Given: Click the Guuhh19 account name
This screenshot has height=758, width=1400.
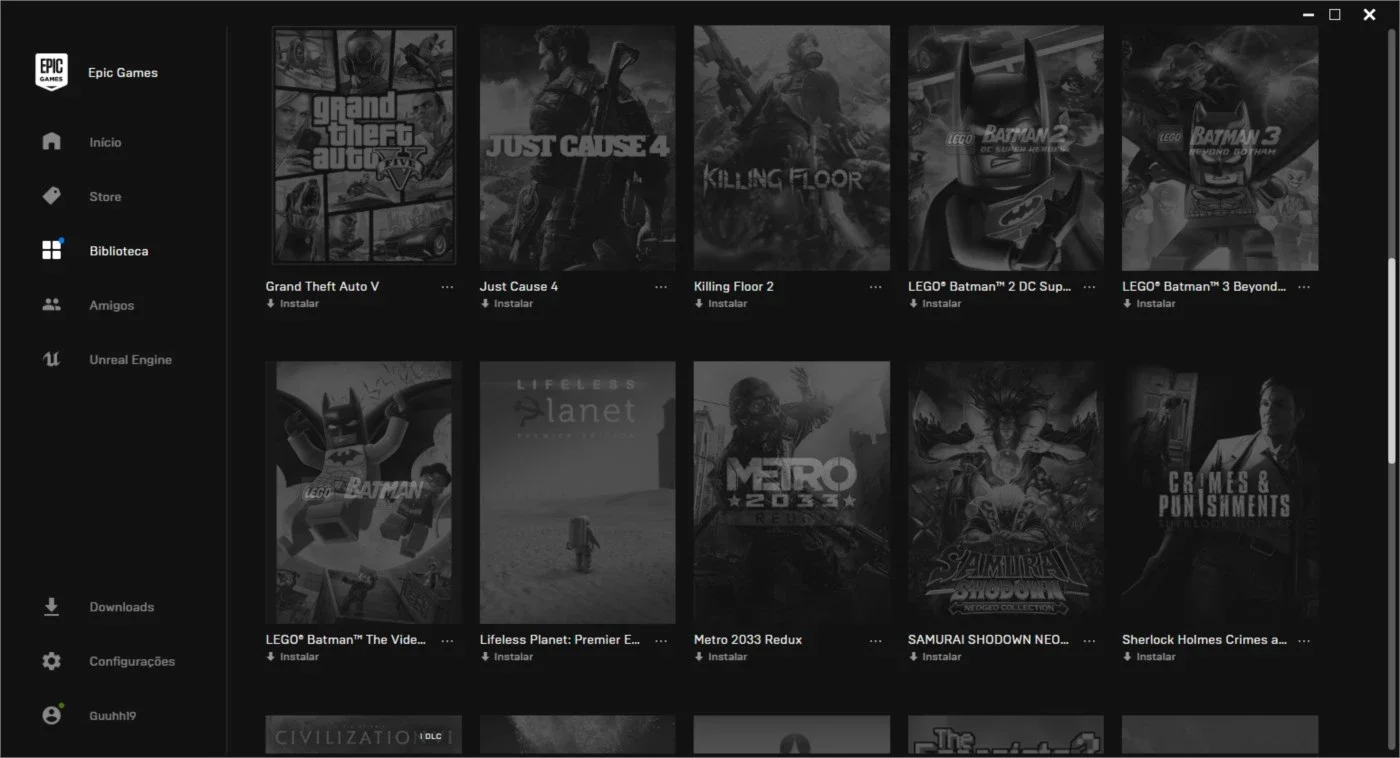Looking at the screenshot, I should tap(112, 716).
